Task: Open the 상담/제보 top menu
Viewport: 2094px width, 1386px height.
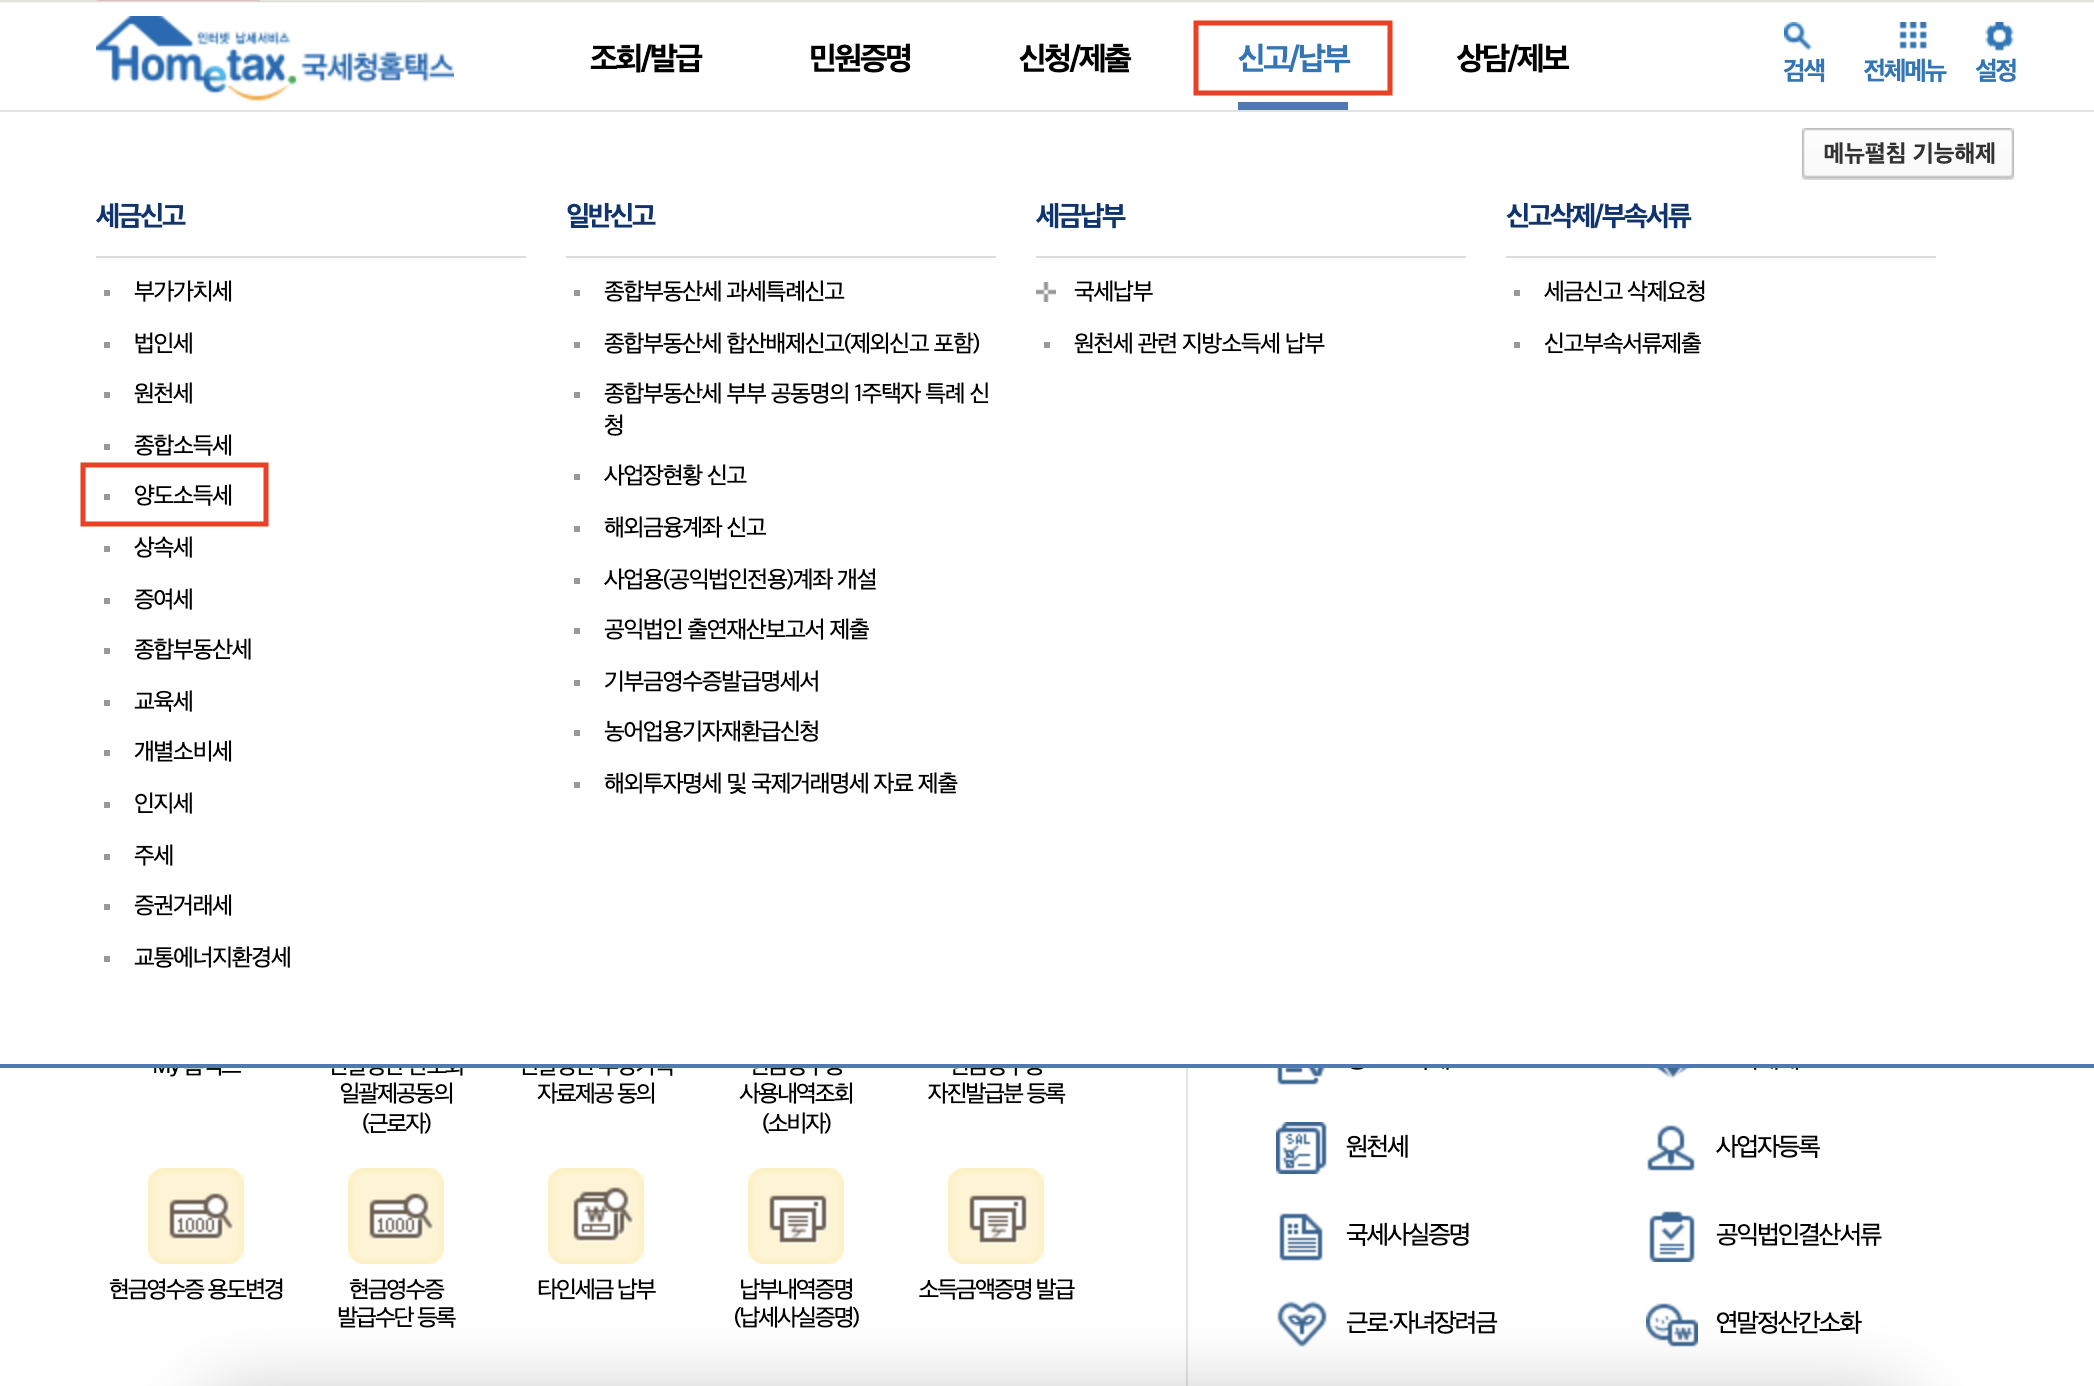Action: pos(1512,58)
